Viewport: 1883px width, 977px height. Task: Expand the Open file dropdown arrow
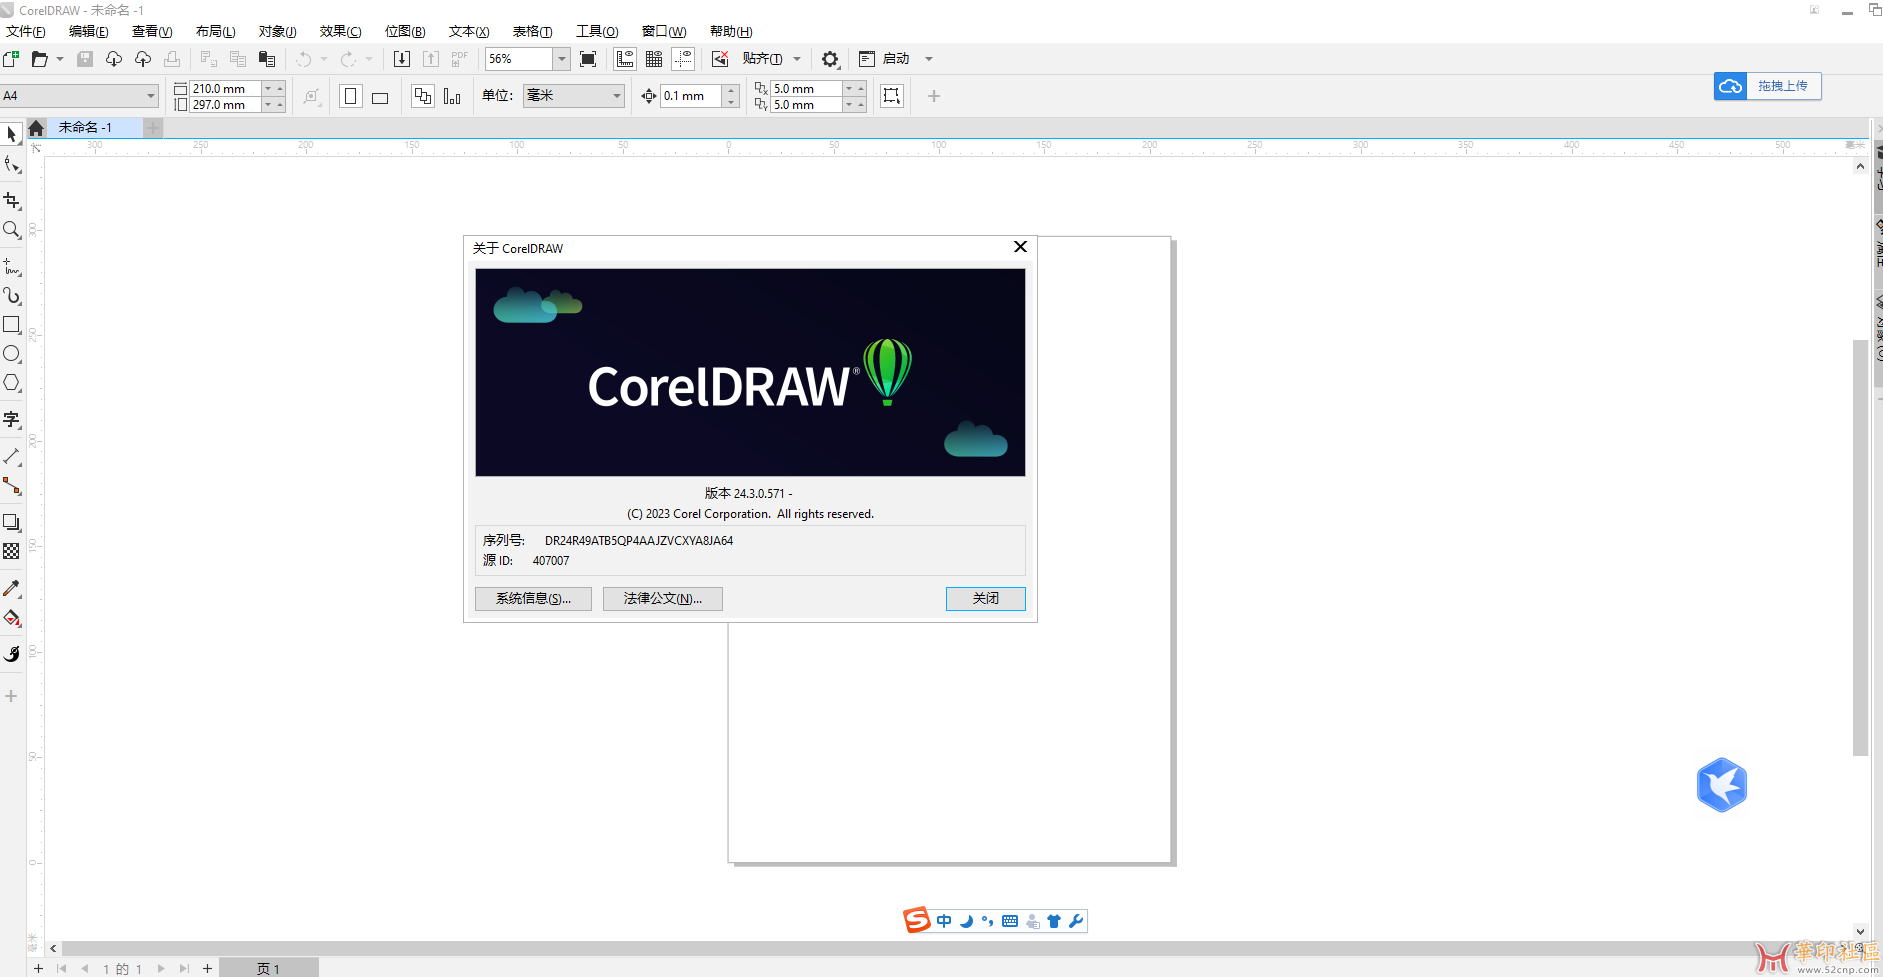pyautogui.click(x=60, y=59)
